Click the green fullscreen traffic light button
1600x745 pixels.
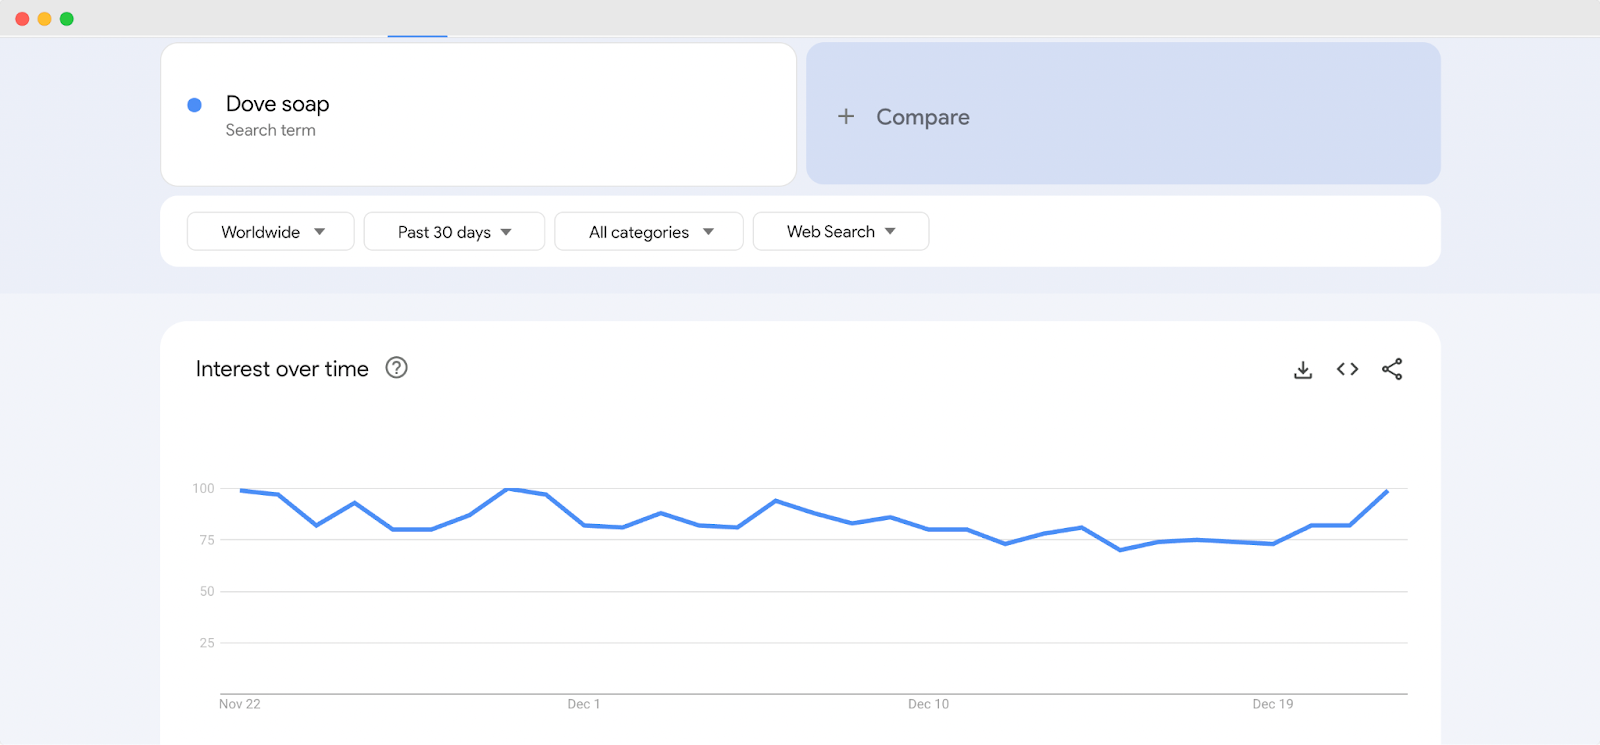66,17
